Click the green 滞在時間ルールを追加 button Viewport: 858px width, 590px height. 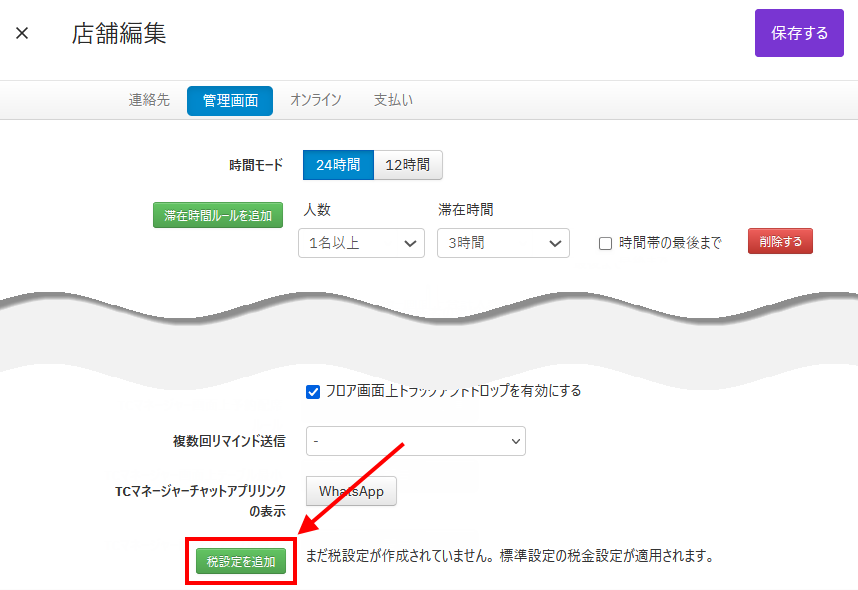[x=218, y=215]
